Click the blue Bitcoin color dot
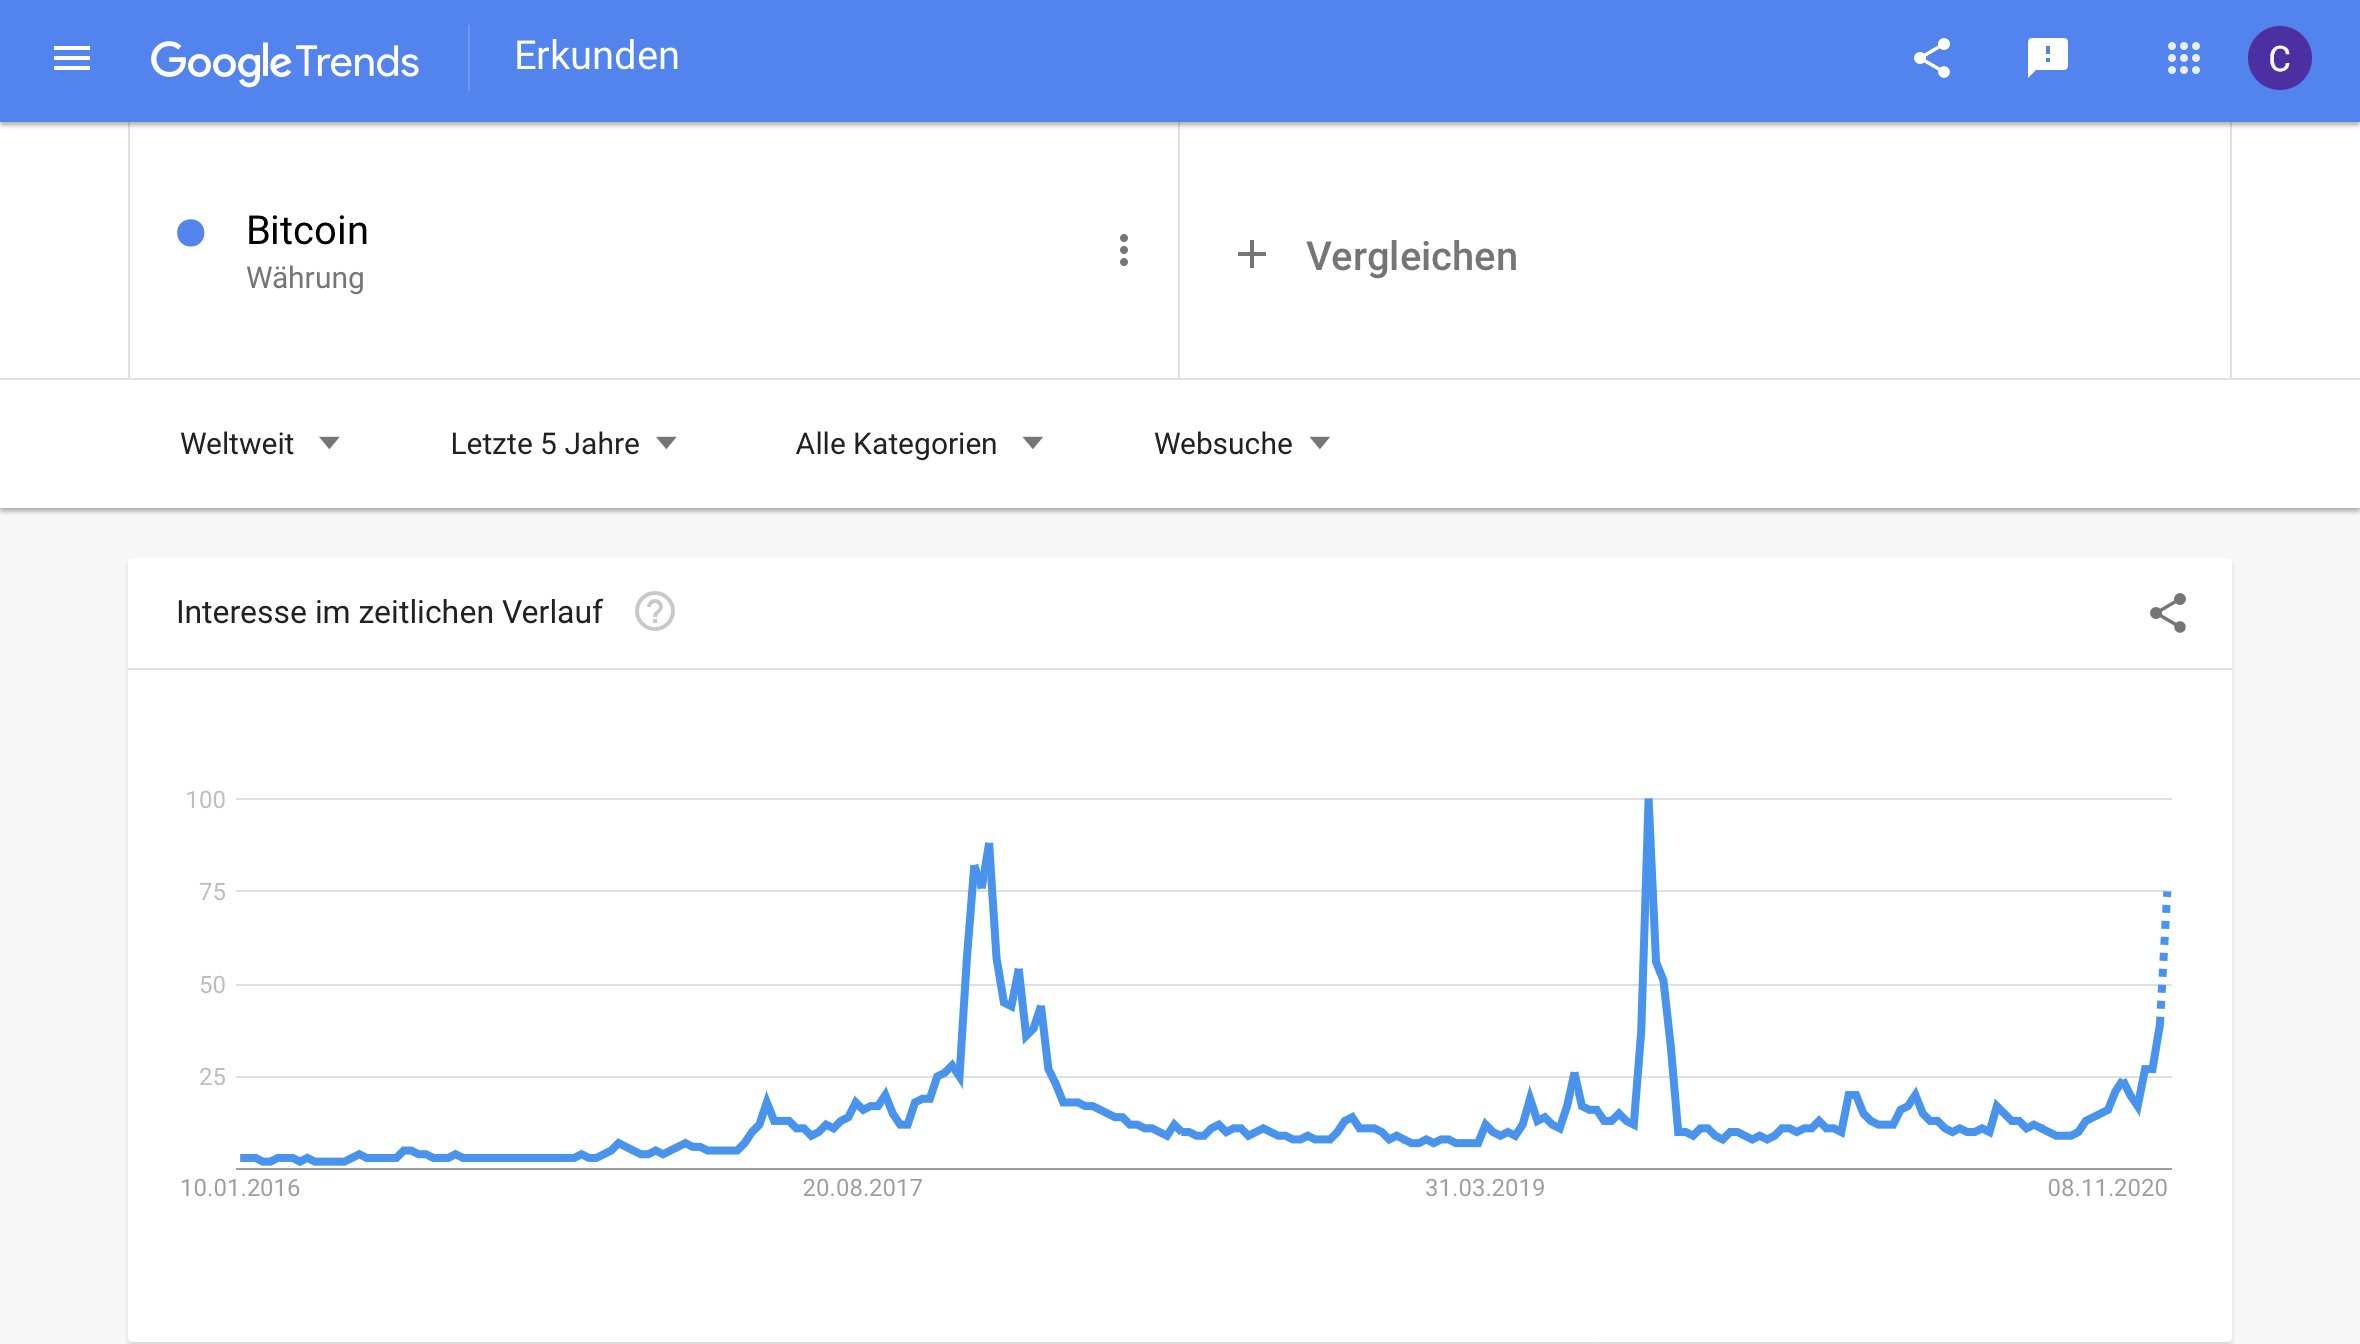The width and height of the screenshot is (2360, 1344). click(191, 233)
